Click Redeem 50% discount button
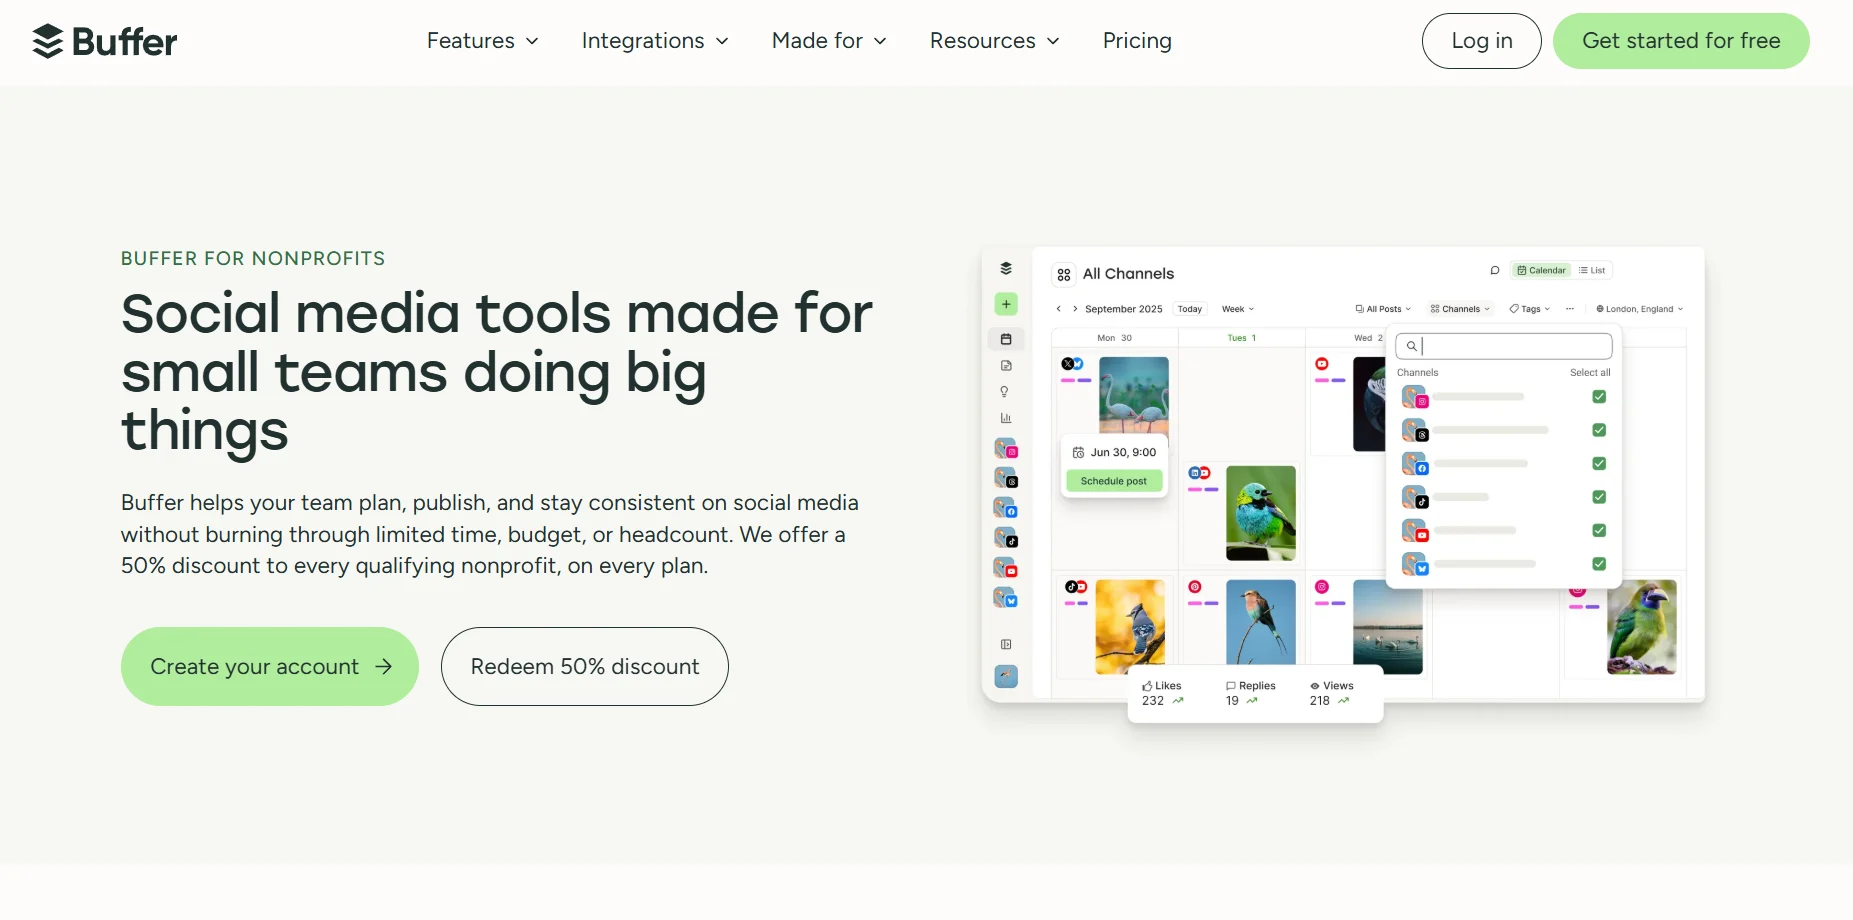Image resolution: width=1853 pixels, height=920 pixels. pyautogui.click(x=585, y=667)
